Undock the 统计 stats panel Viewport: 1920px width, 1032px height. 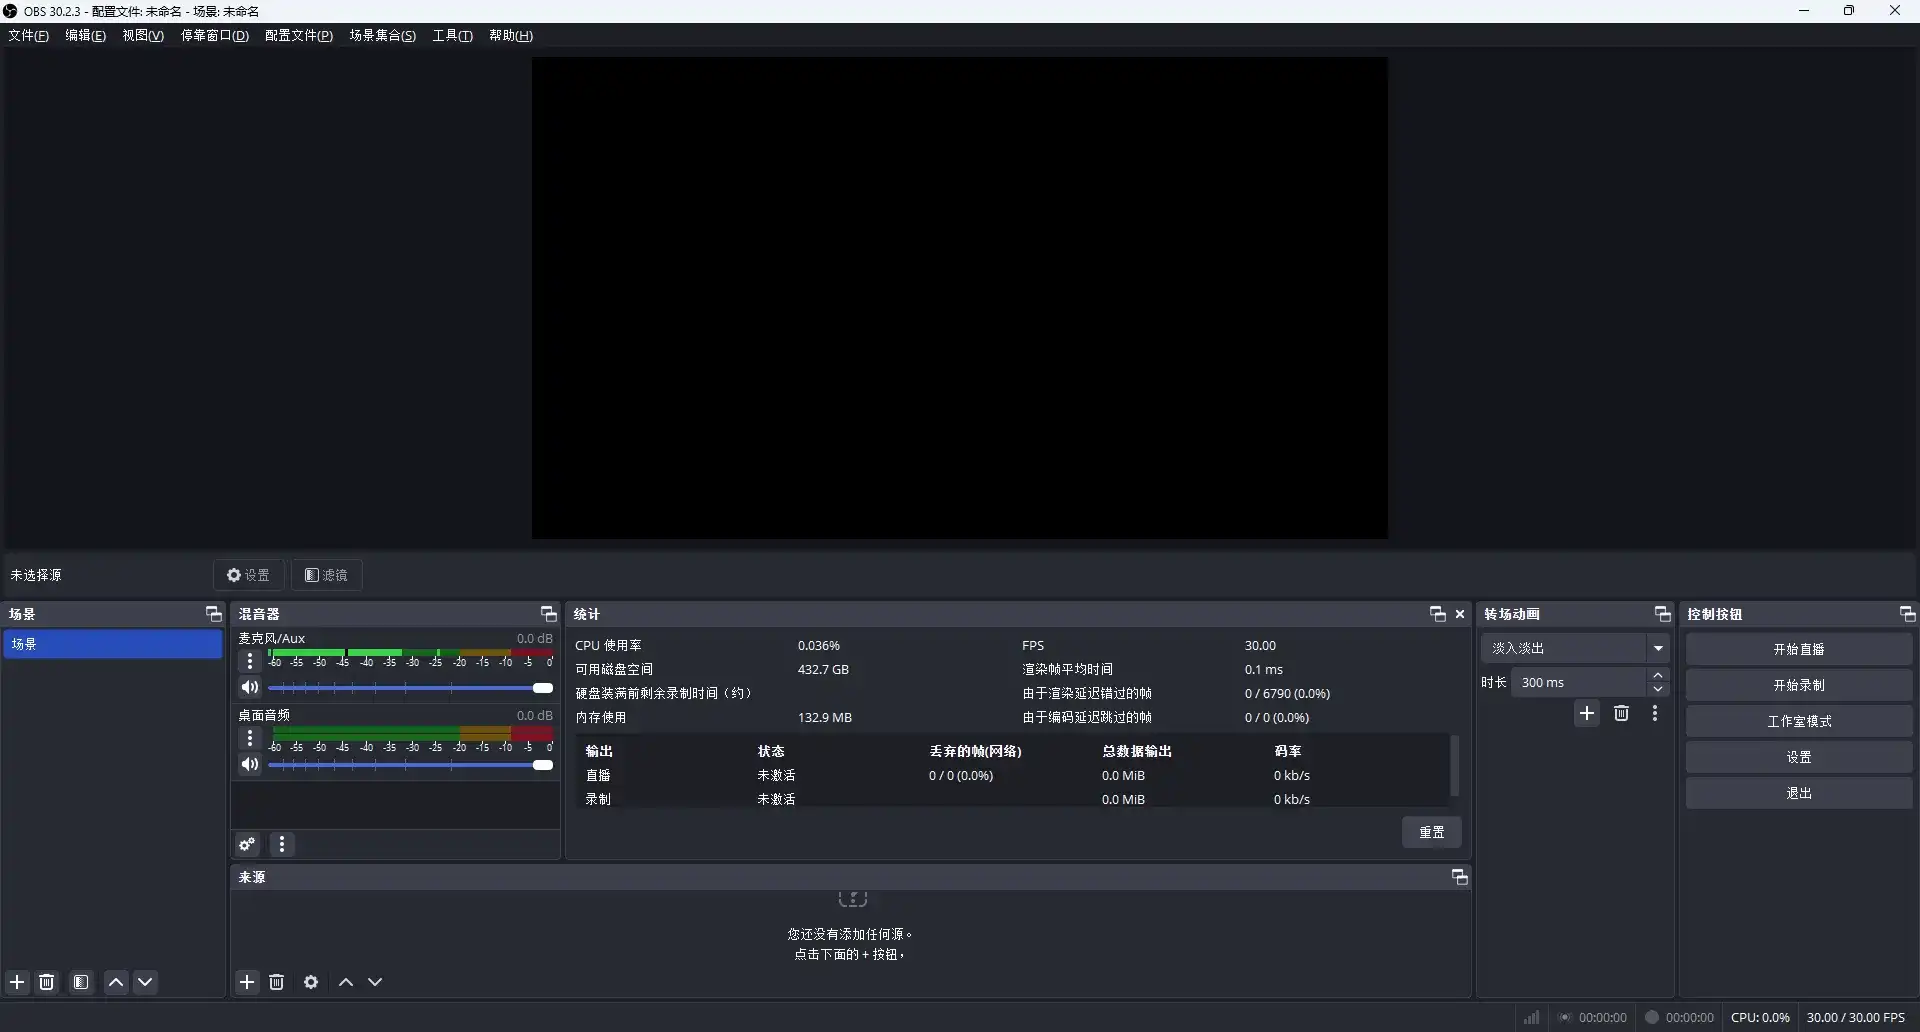tap(1437, 614)
